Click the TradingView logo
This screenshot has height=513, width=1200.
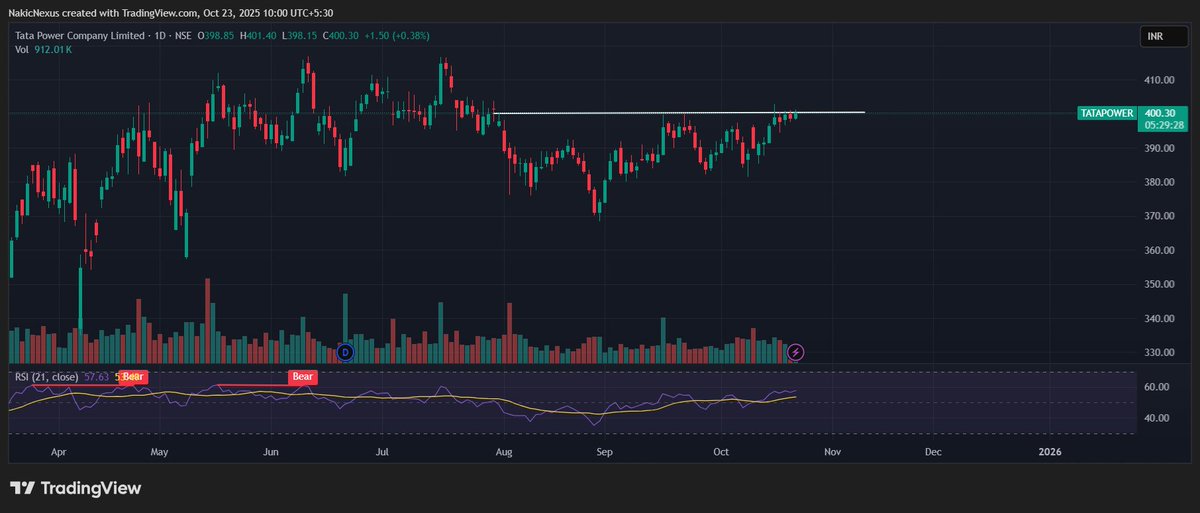[x=76, y=488]
